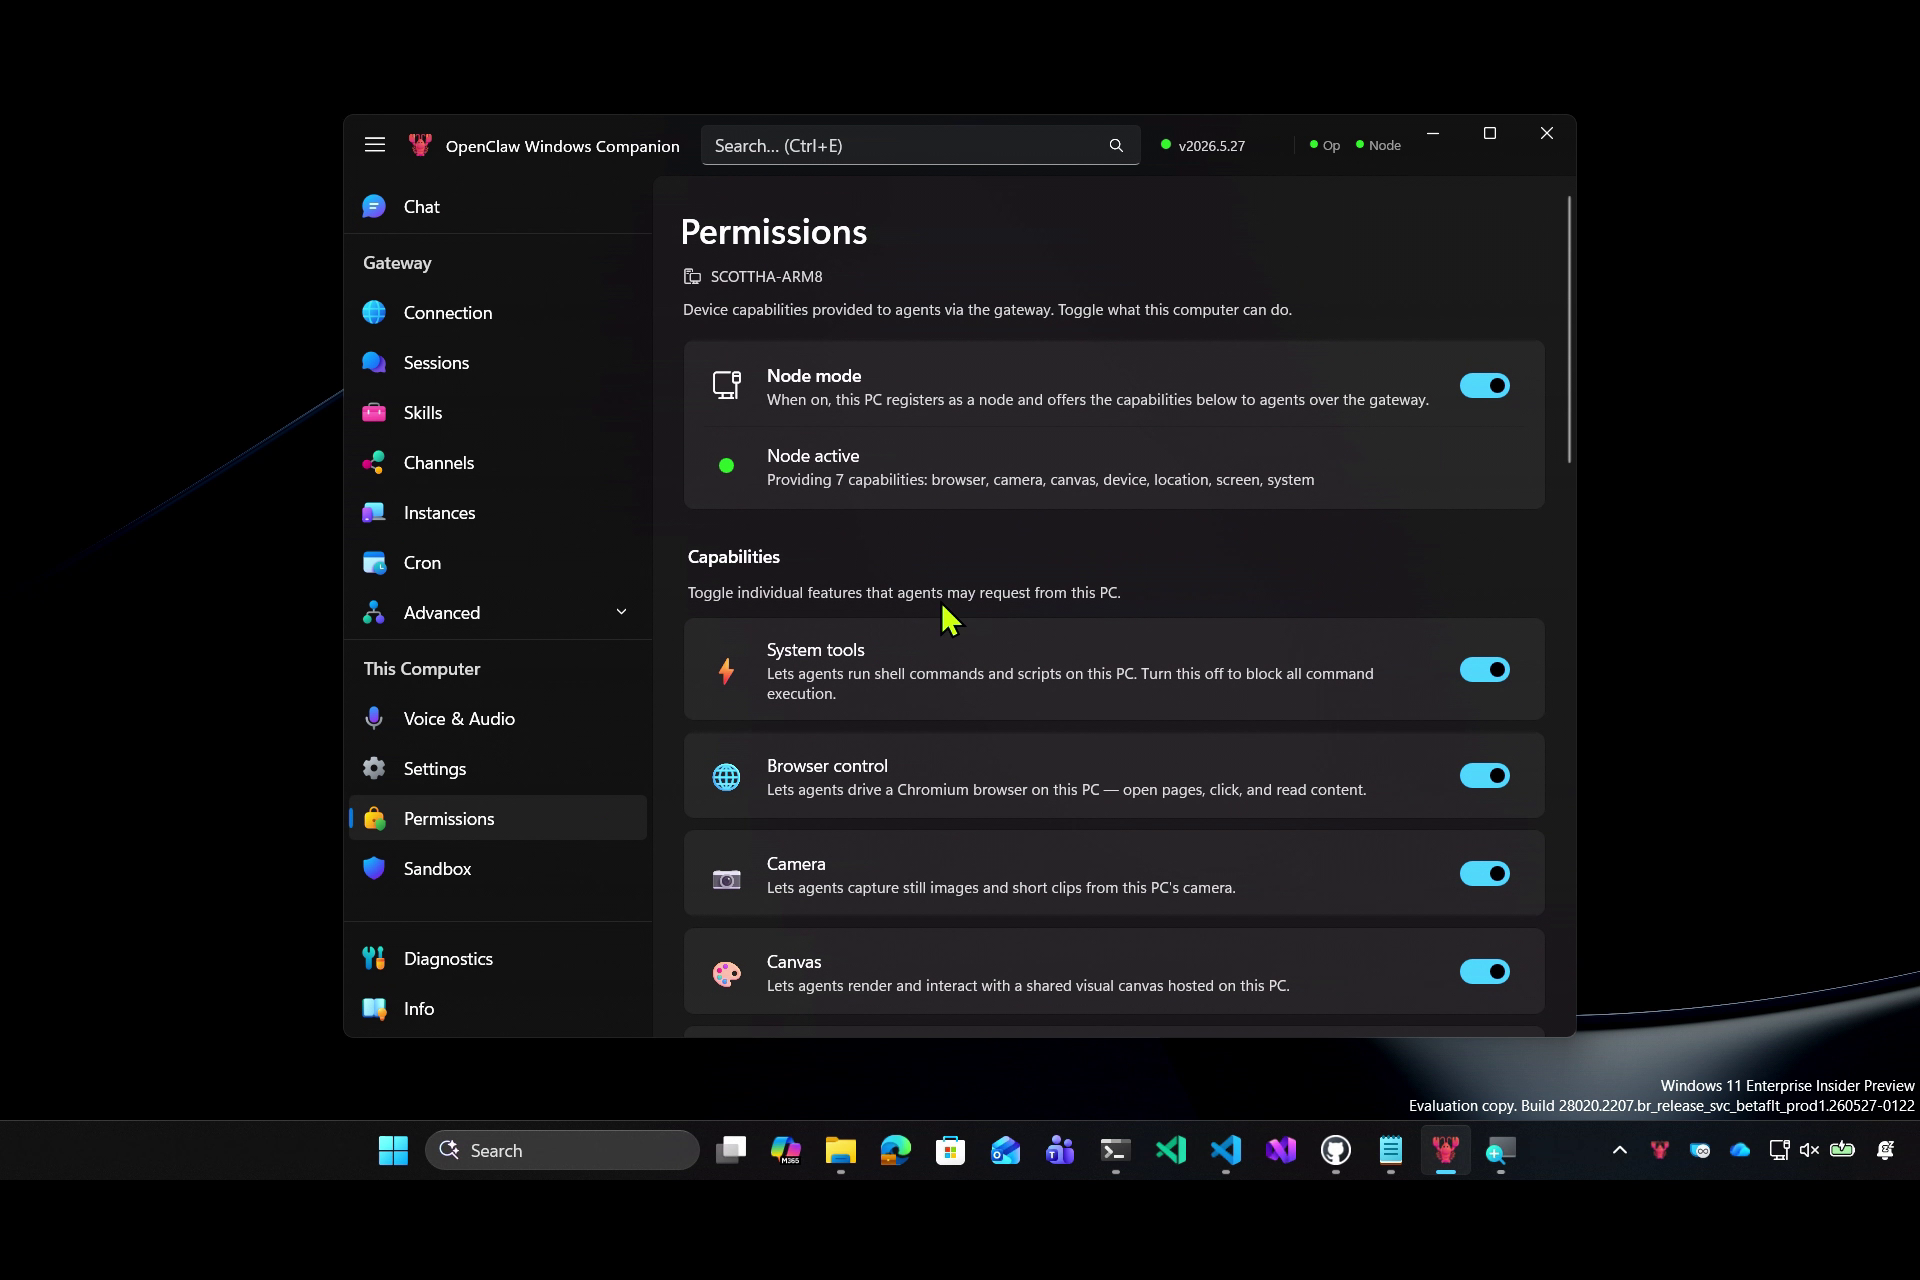Viewport: 1920px width, 1280px height.
Task: Click the Settings gear icon in the sidebar
Action: click(x=374, y=768)
